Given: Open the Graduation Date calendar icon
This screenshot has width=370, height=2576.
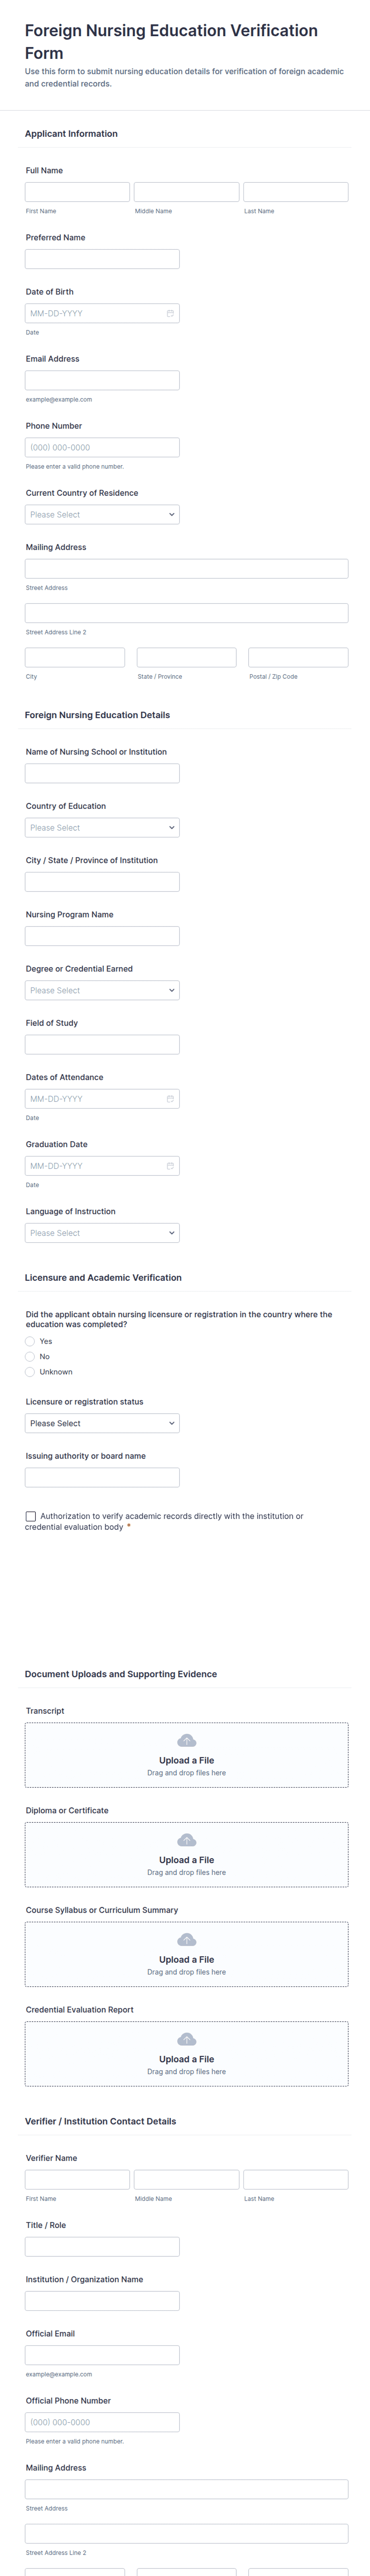Looking at the screenshot, I should (170, 1165).
